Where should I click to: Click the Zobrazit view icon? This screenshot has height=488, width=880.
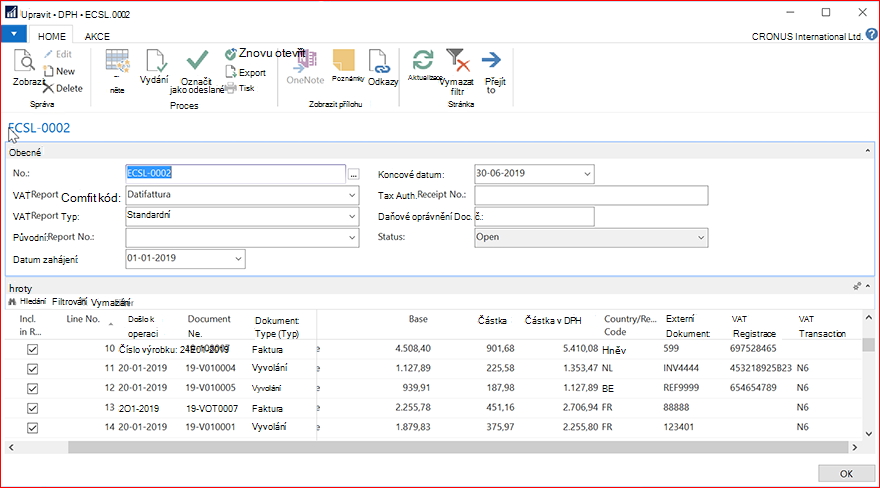24,61
